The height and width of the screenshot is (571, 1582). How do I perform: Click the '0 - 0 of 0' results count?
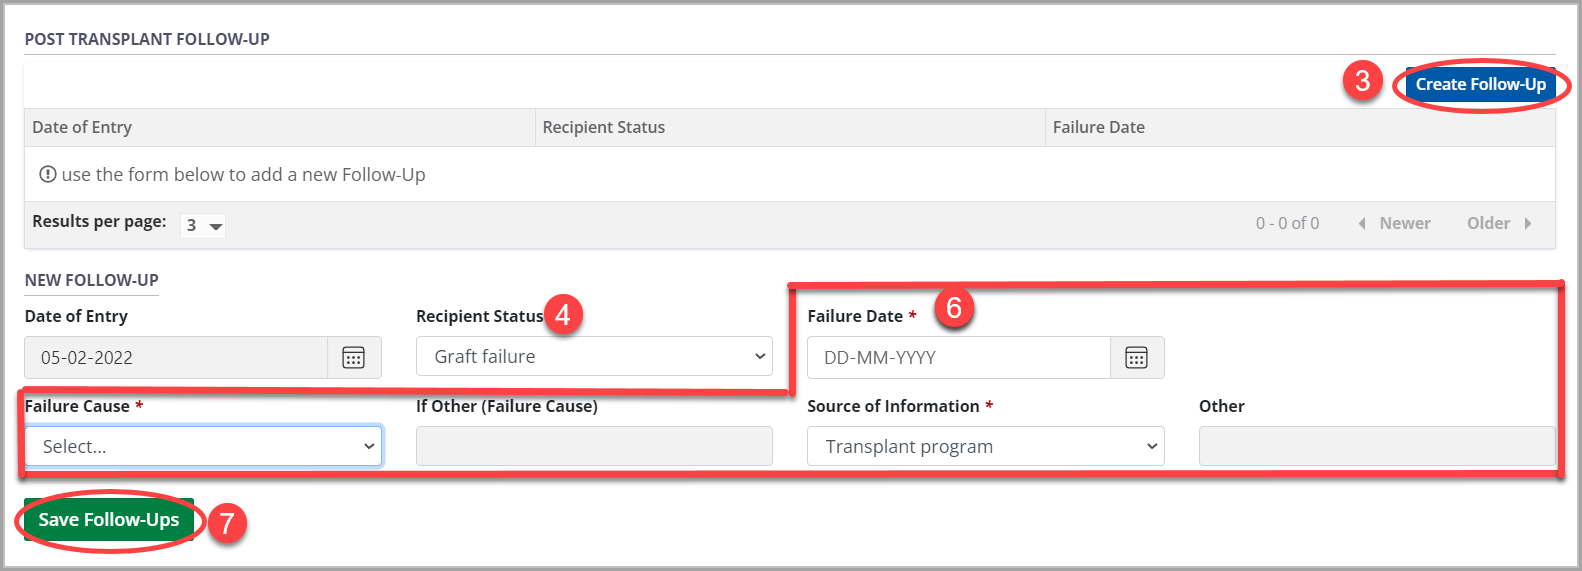pos(1288,224)
